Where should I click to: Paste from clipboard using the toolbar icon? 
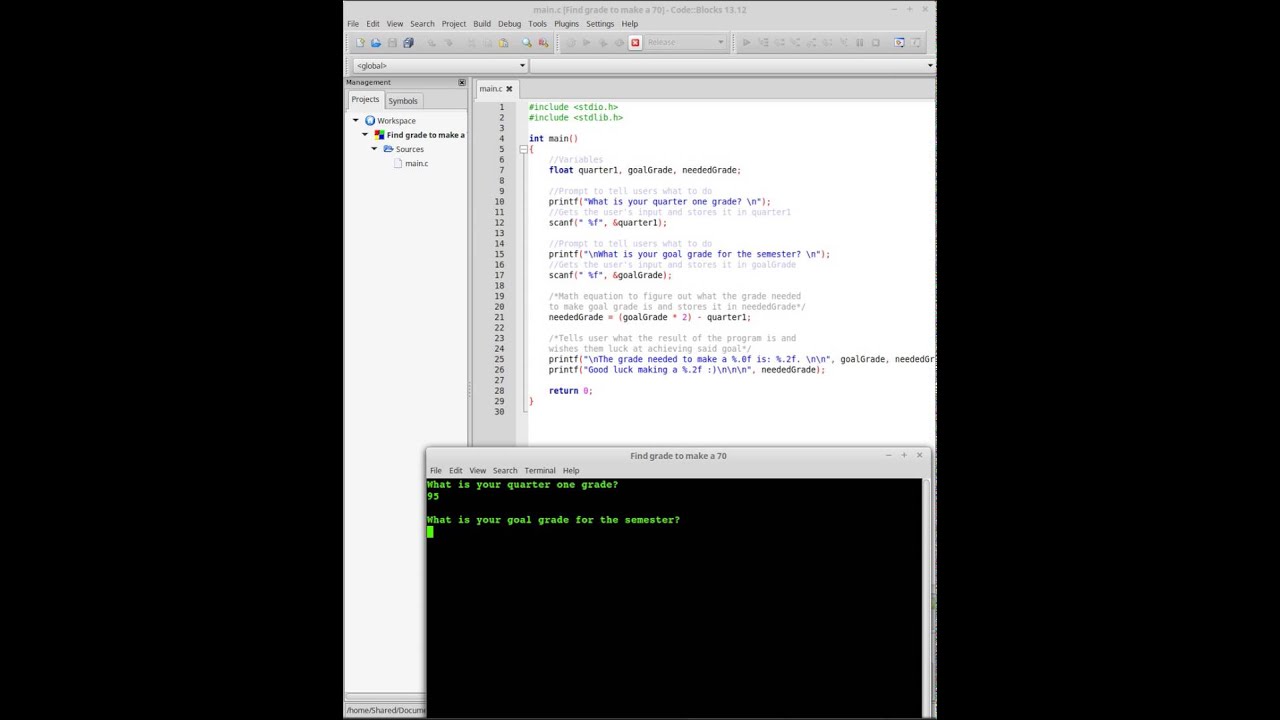(x=503, y=42)
